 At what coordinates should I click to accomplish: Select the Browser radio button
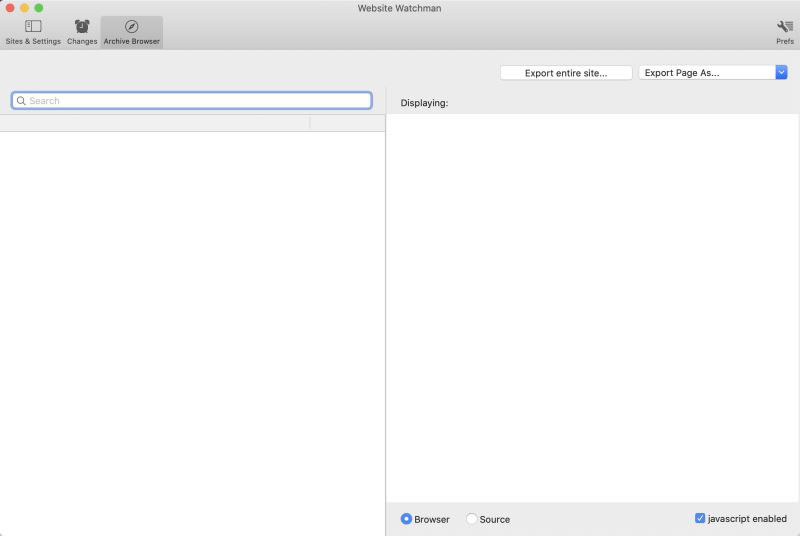[x=406, y=519]
